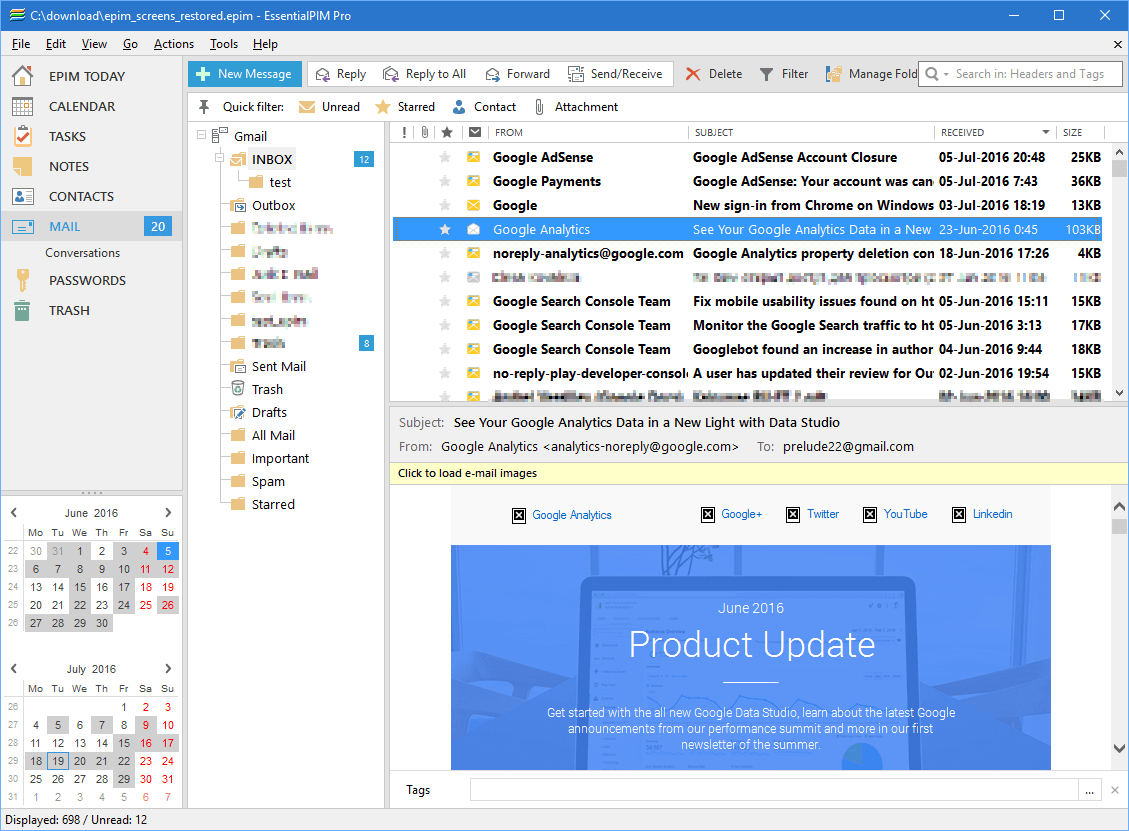Open the Tools menu
This screenshot has height=831, width=1129.
[224, 44]
